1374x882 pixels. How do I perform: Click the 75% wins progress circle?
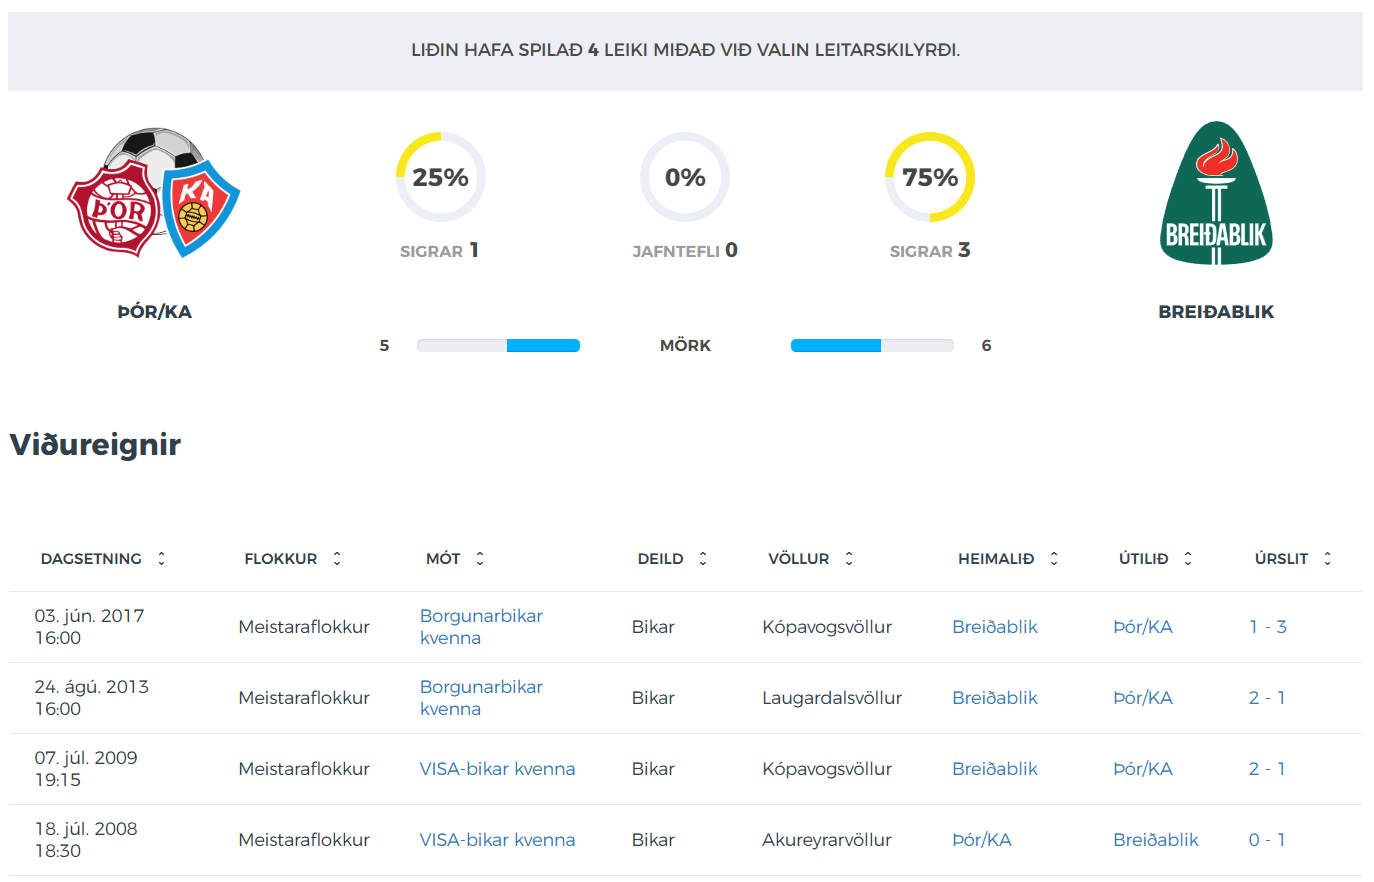930,177
